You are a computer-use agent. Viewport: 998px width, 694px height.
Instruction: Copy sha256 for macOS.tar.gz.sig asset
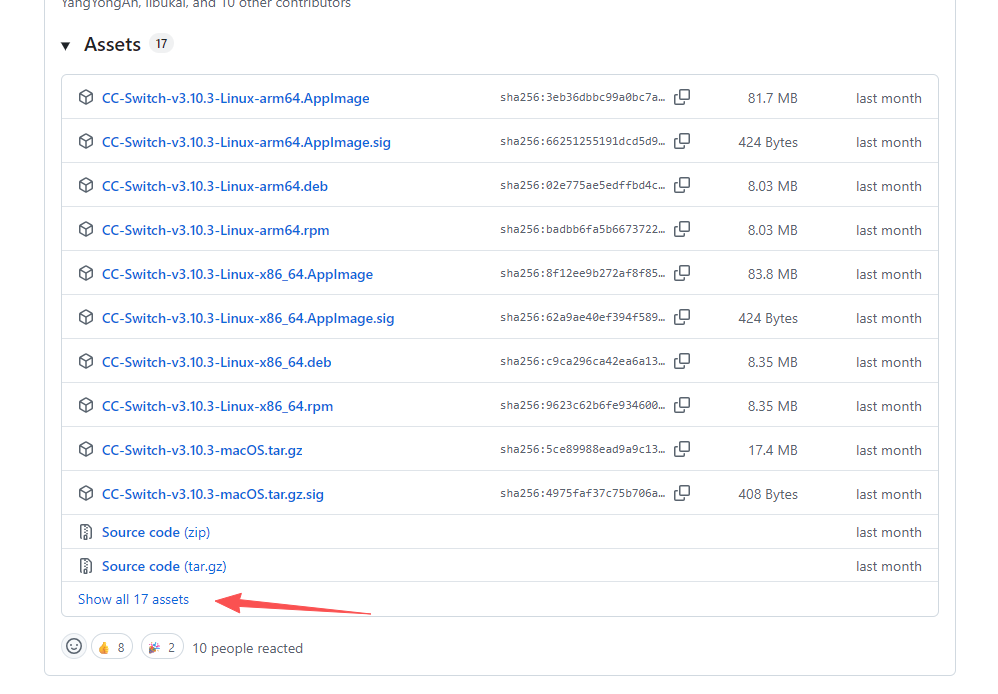point(682,493)
